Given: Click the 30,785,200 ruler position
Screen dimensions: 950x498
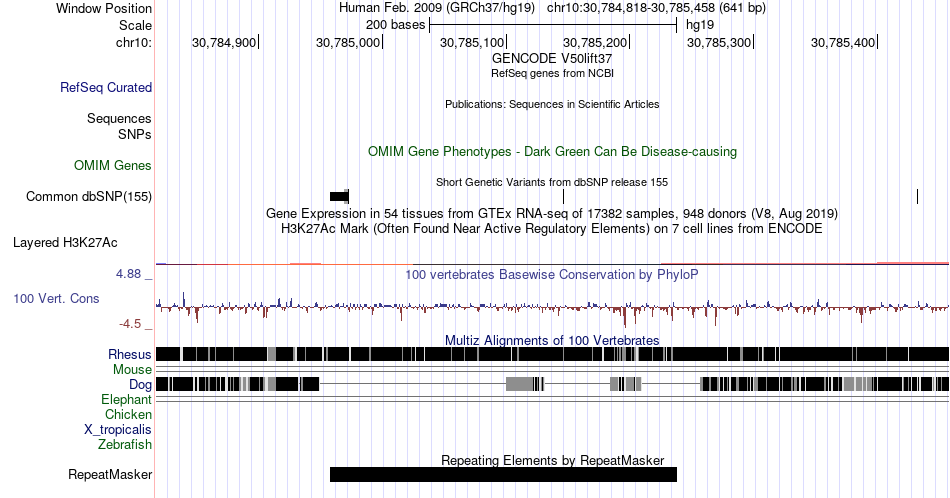Looking at the screenshot, I should tap(595, 42).
